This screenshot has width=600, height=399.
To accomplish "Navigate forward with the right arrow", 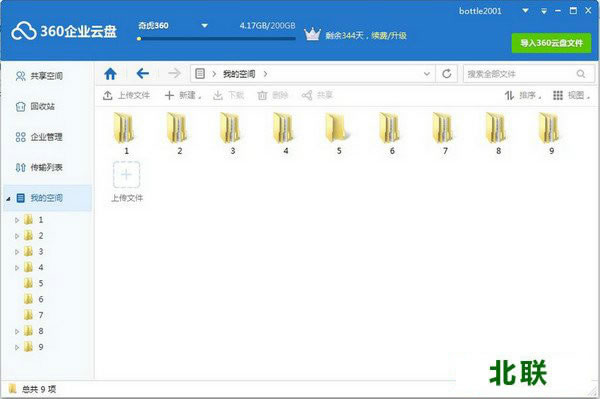I will coord(174,73).
